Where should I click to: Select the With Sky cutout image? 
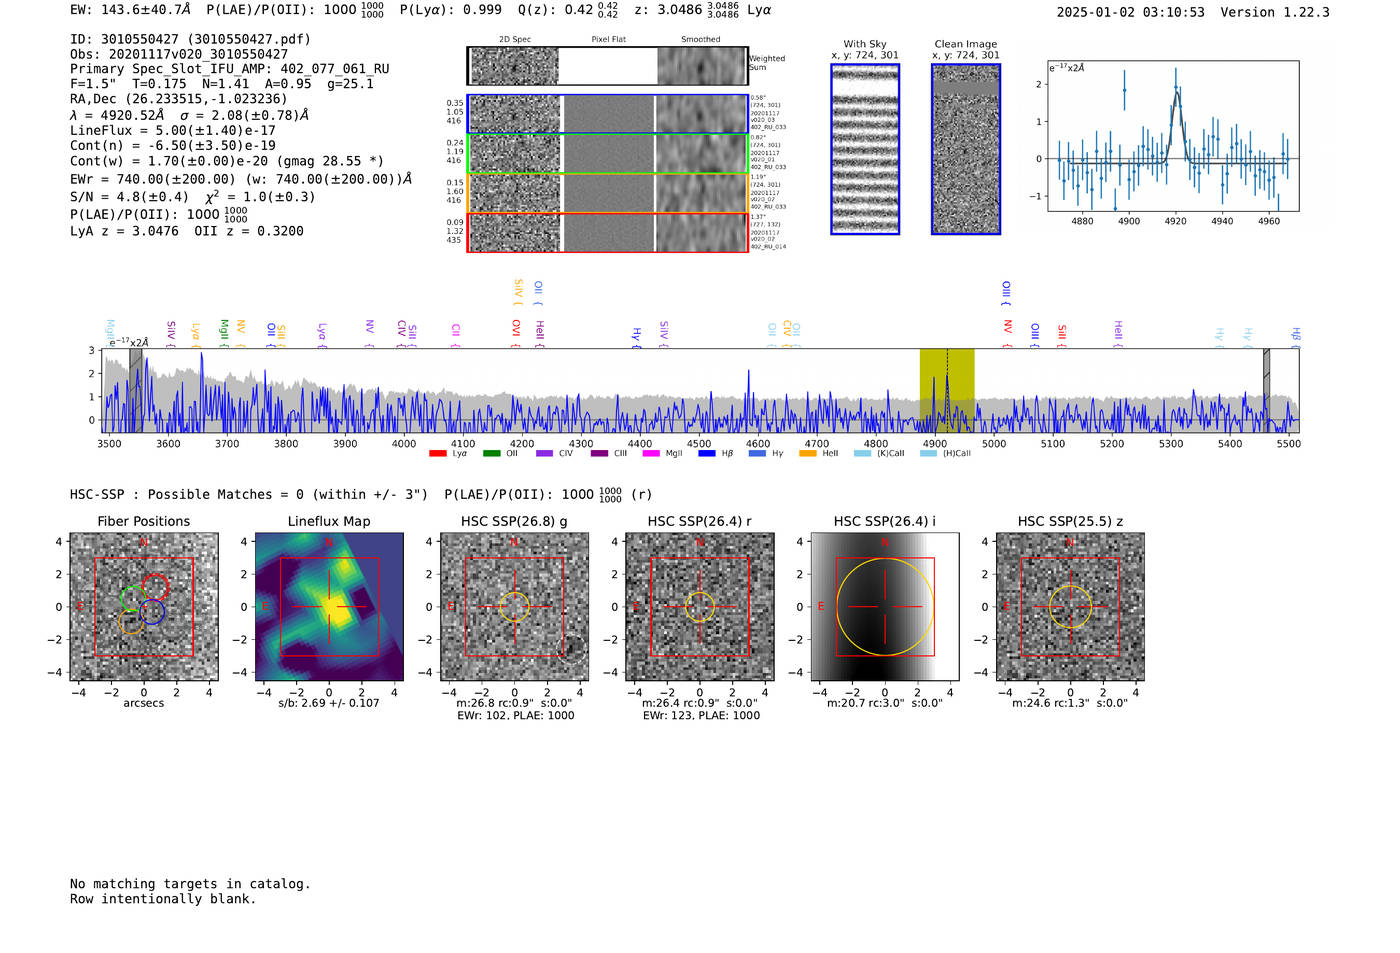pos(865,149)
